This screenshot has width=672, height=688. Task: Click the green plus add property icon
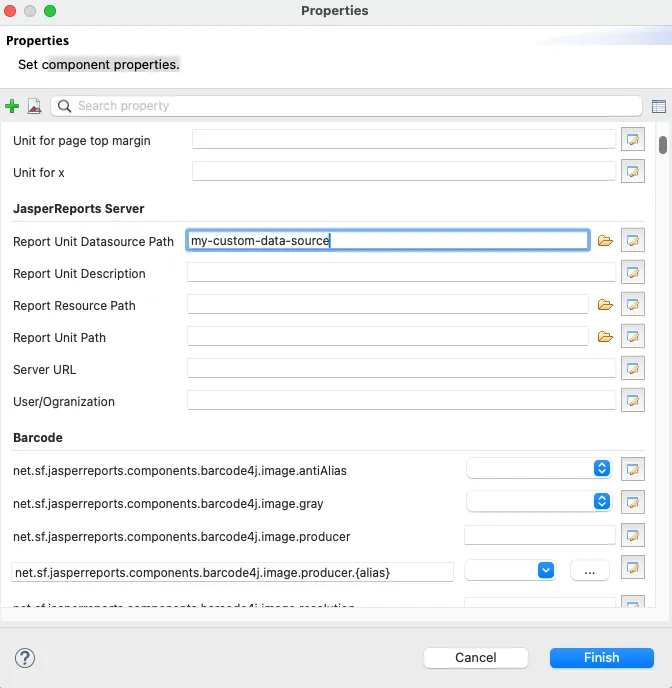(x=12, y=106)
